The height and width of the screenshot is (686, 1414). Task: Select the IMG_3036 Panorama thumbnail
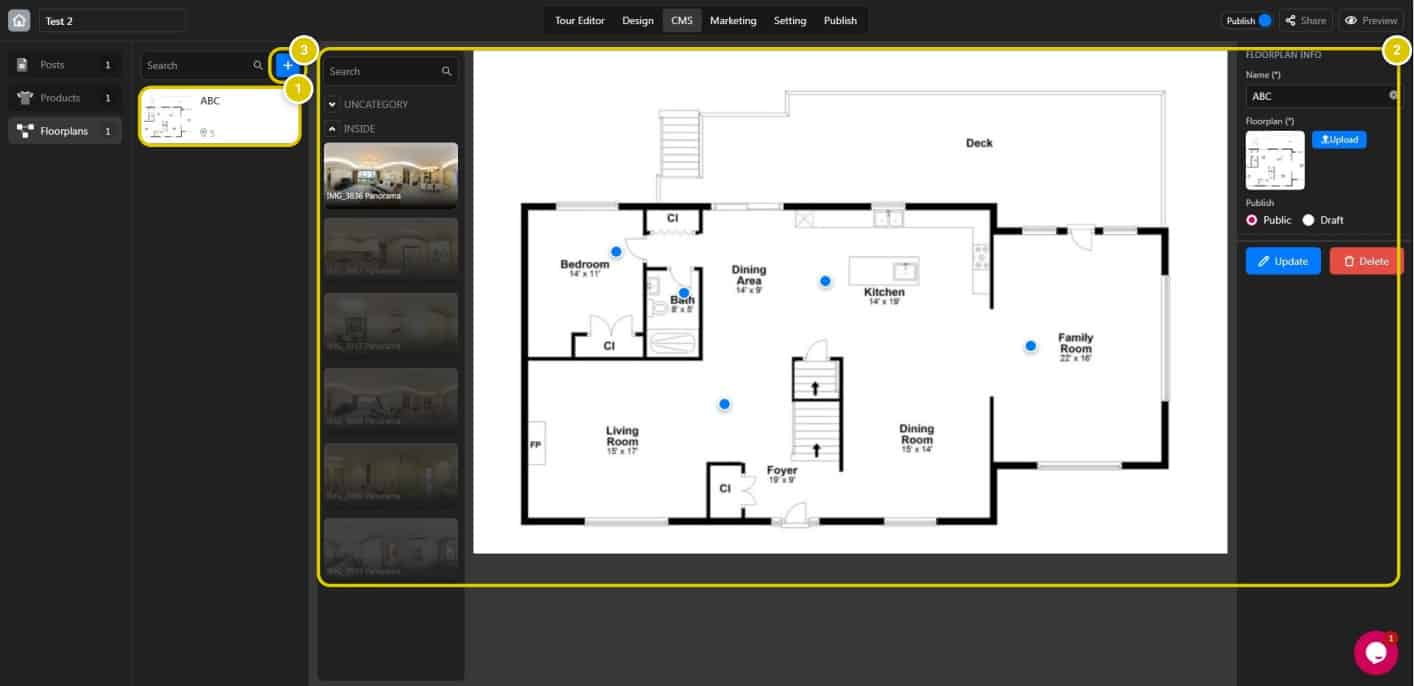point(391,173)
